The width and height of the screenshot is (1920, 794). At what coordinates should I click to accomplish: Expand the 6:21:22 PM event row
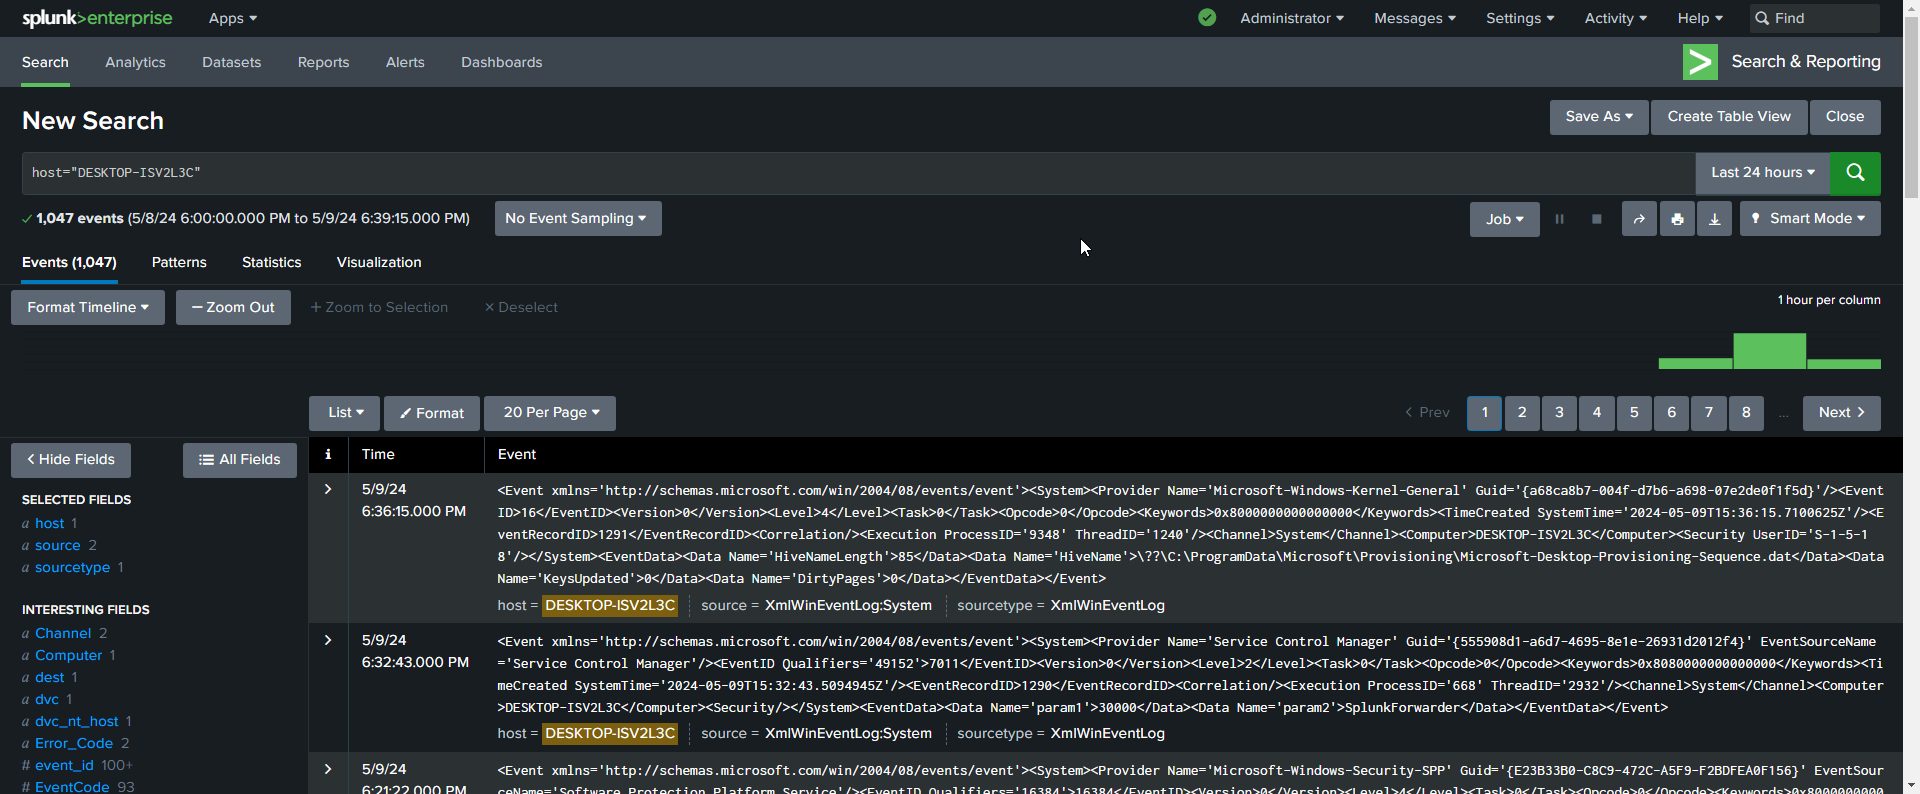(x=328, y=769)
